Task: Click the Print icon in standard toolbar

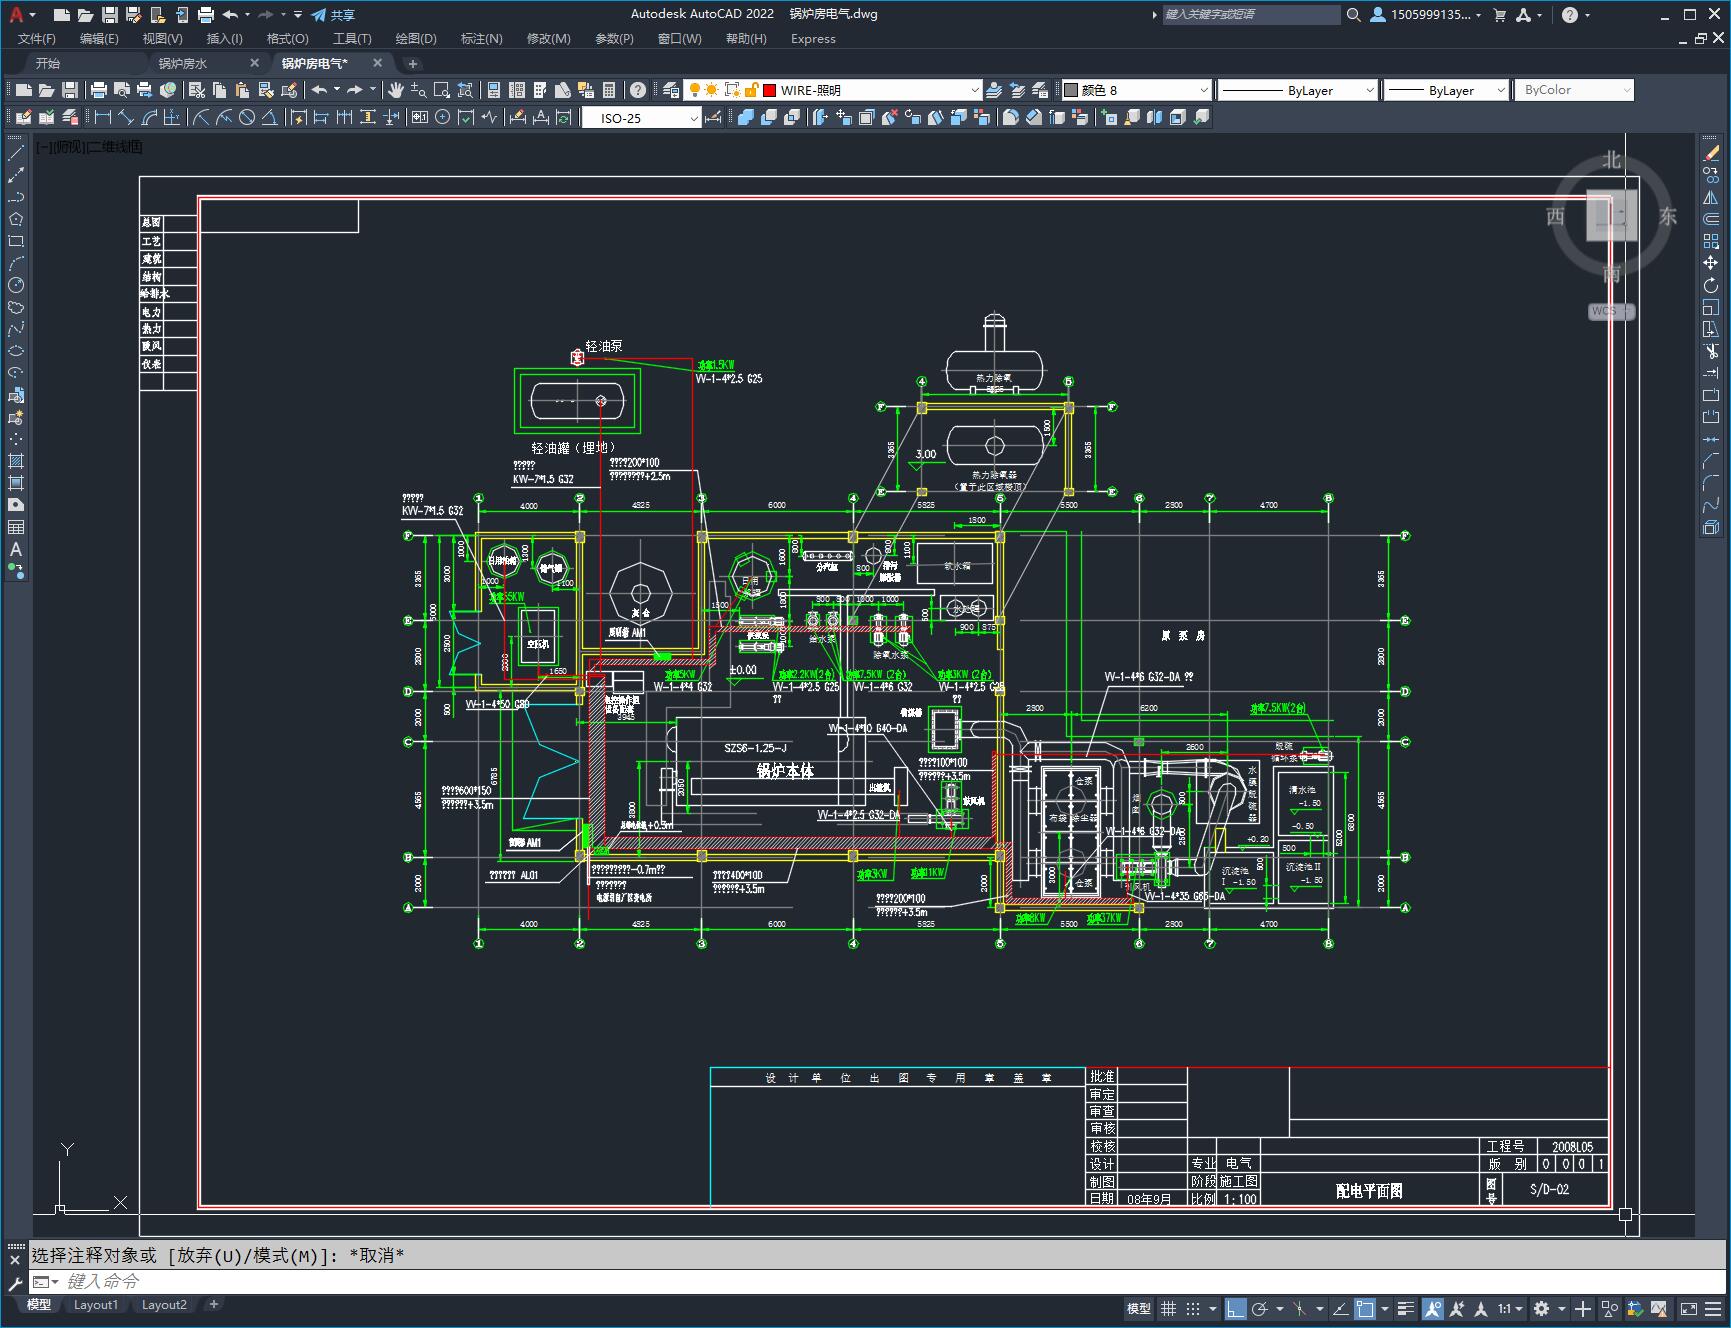Action: click(99, 90)
